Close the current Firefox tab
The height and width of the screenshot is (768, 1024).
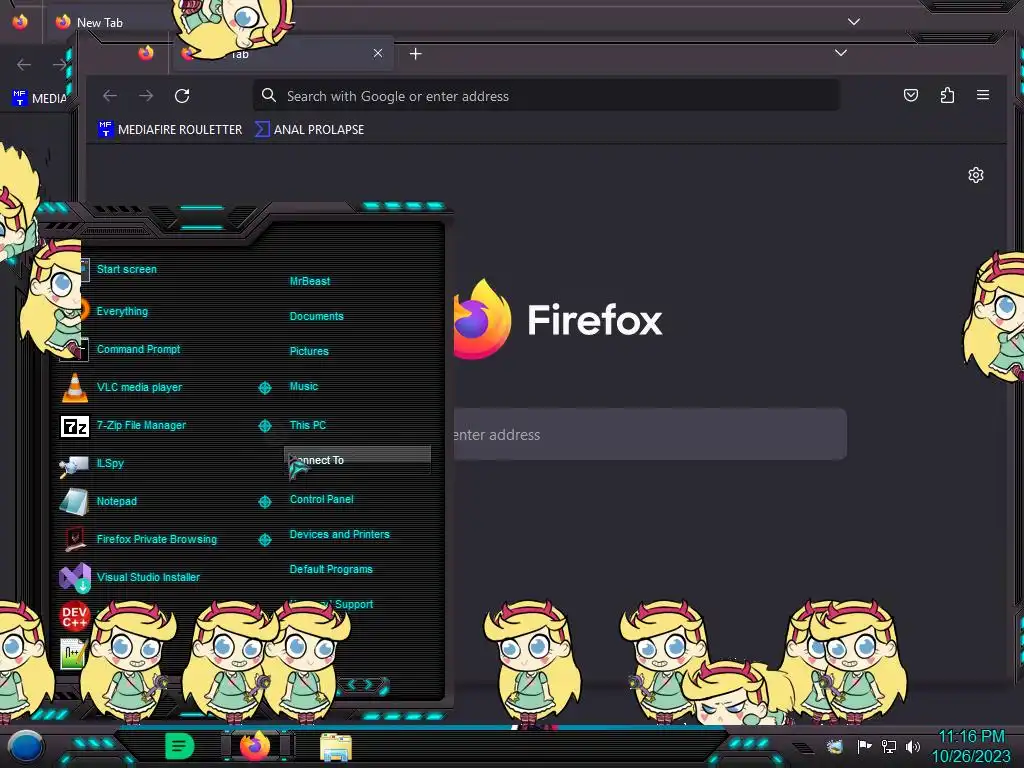377,53
